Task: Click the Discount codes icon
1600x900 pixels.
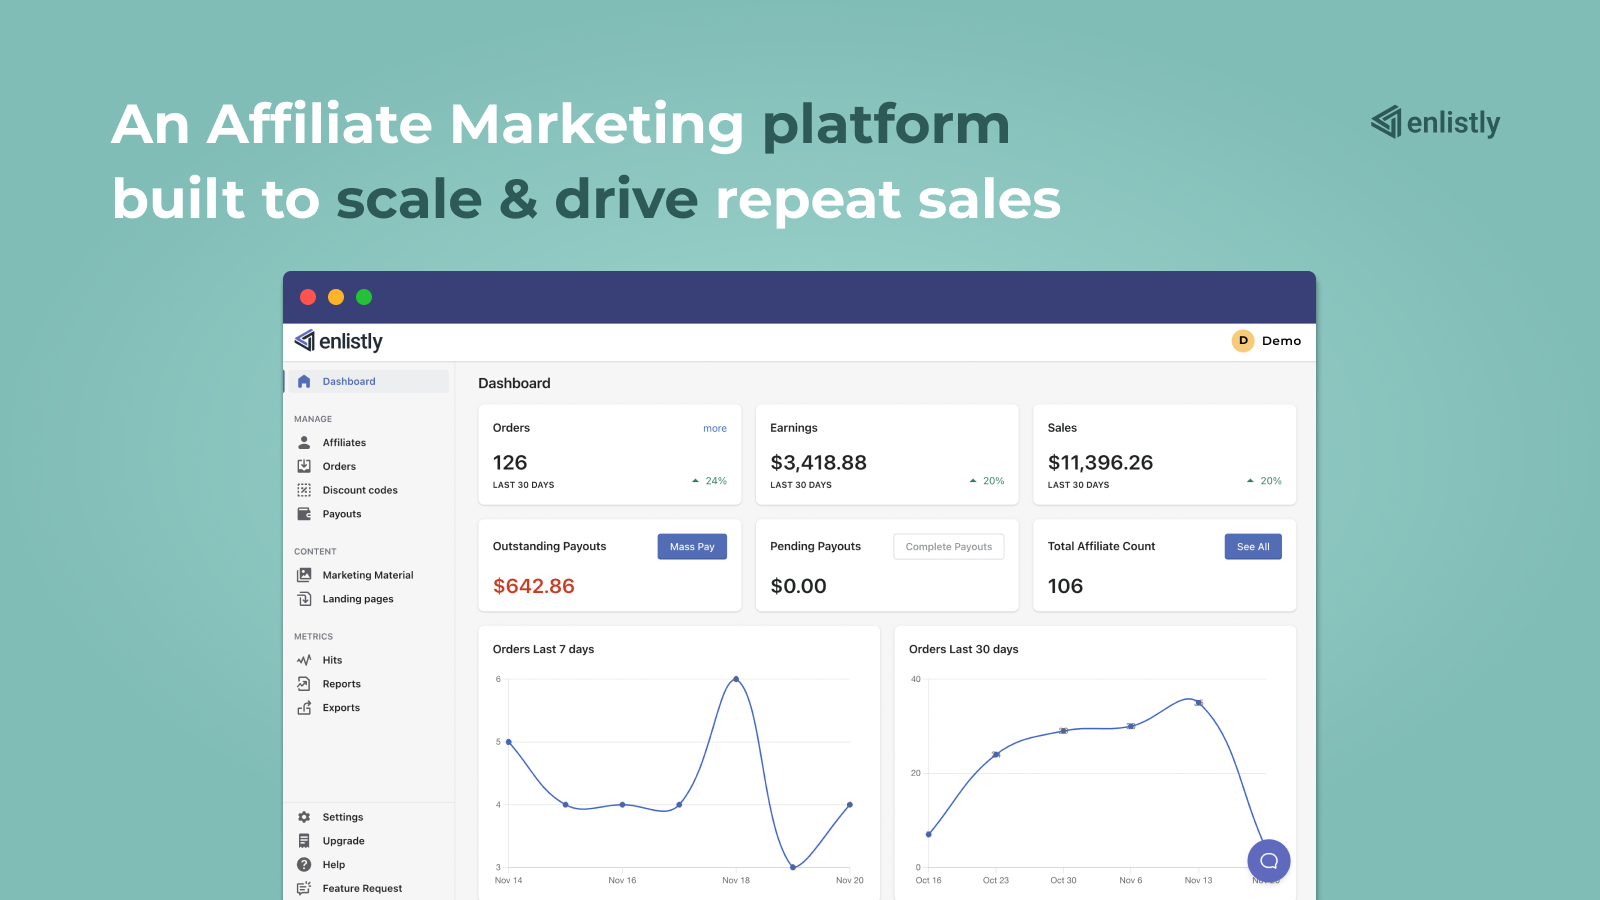Action: pos(304,490)
